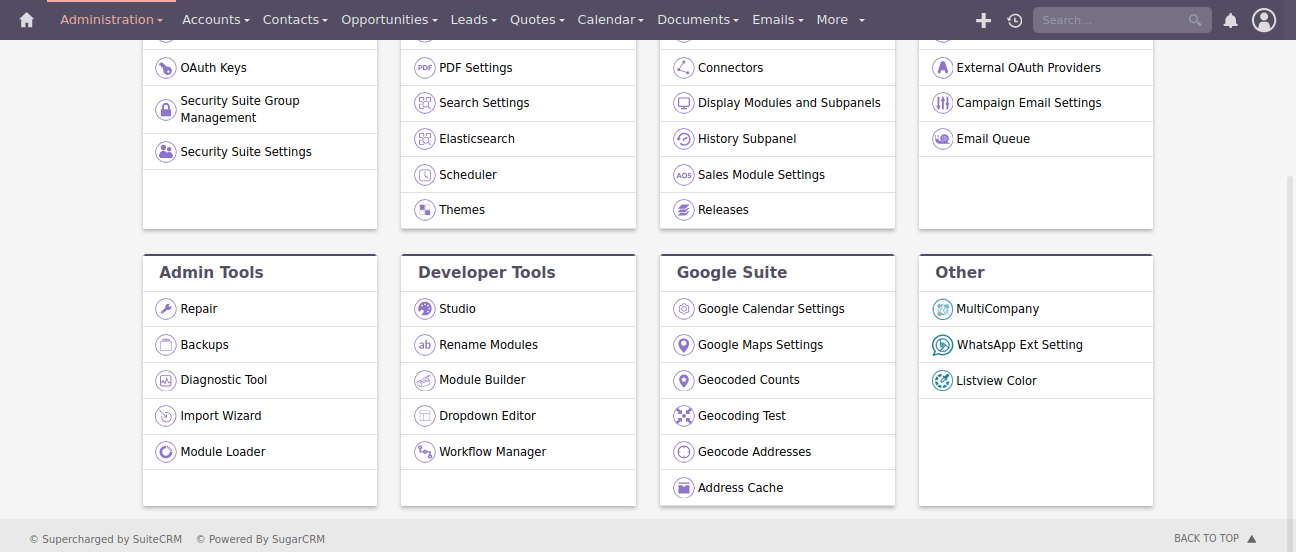Click the notifications bell icon

pyautogui.click(x=1231, y=20)
